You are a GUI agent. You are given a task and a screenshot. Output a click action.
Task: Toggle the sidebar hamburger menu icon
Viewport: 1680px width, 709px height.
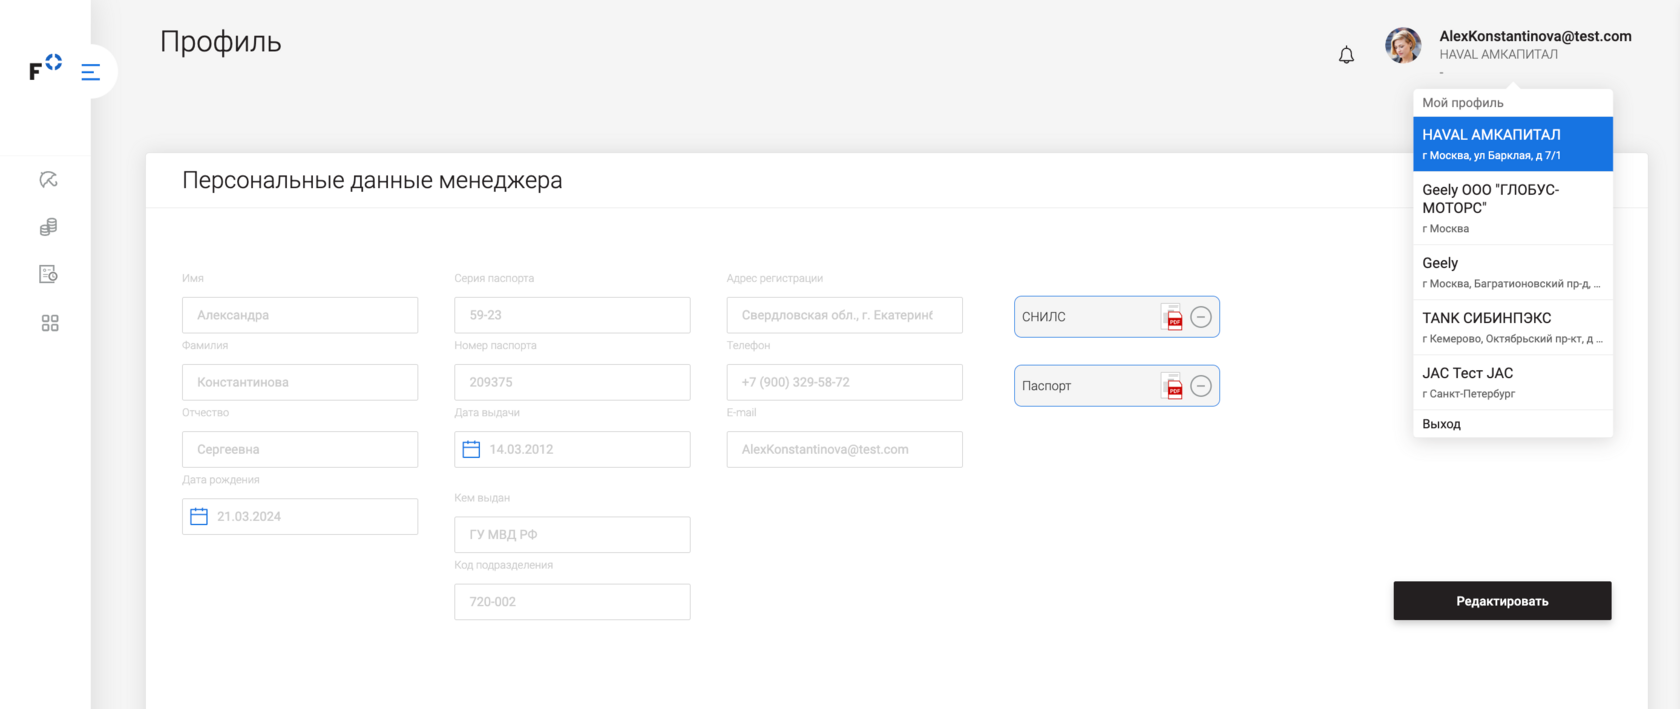coord(90,72)
